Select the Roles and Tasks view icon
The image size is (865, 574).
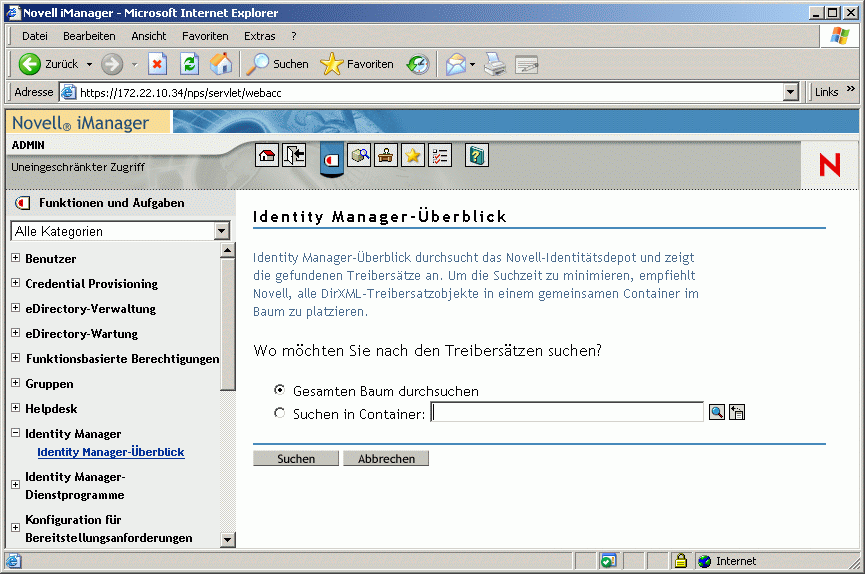point(332,160)
